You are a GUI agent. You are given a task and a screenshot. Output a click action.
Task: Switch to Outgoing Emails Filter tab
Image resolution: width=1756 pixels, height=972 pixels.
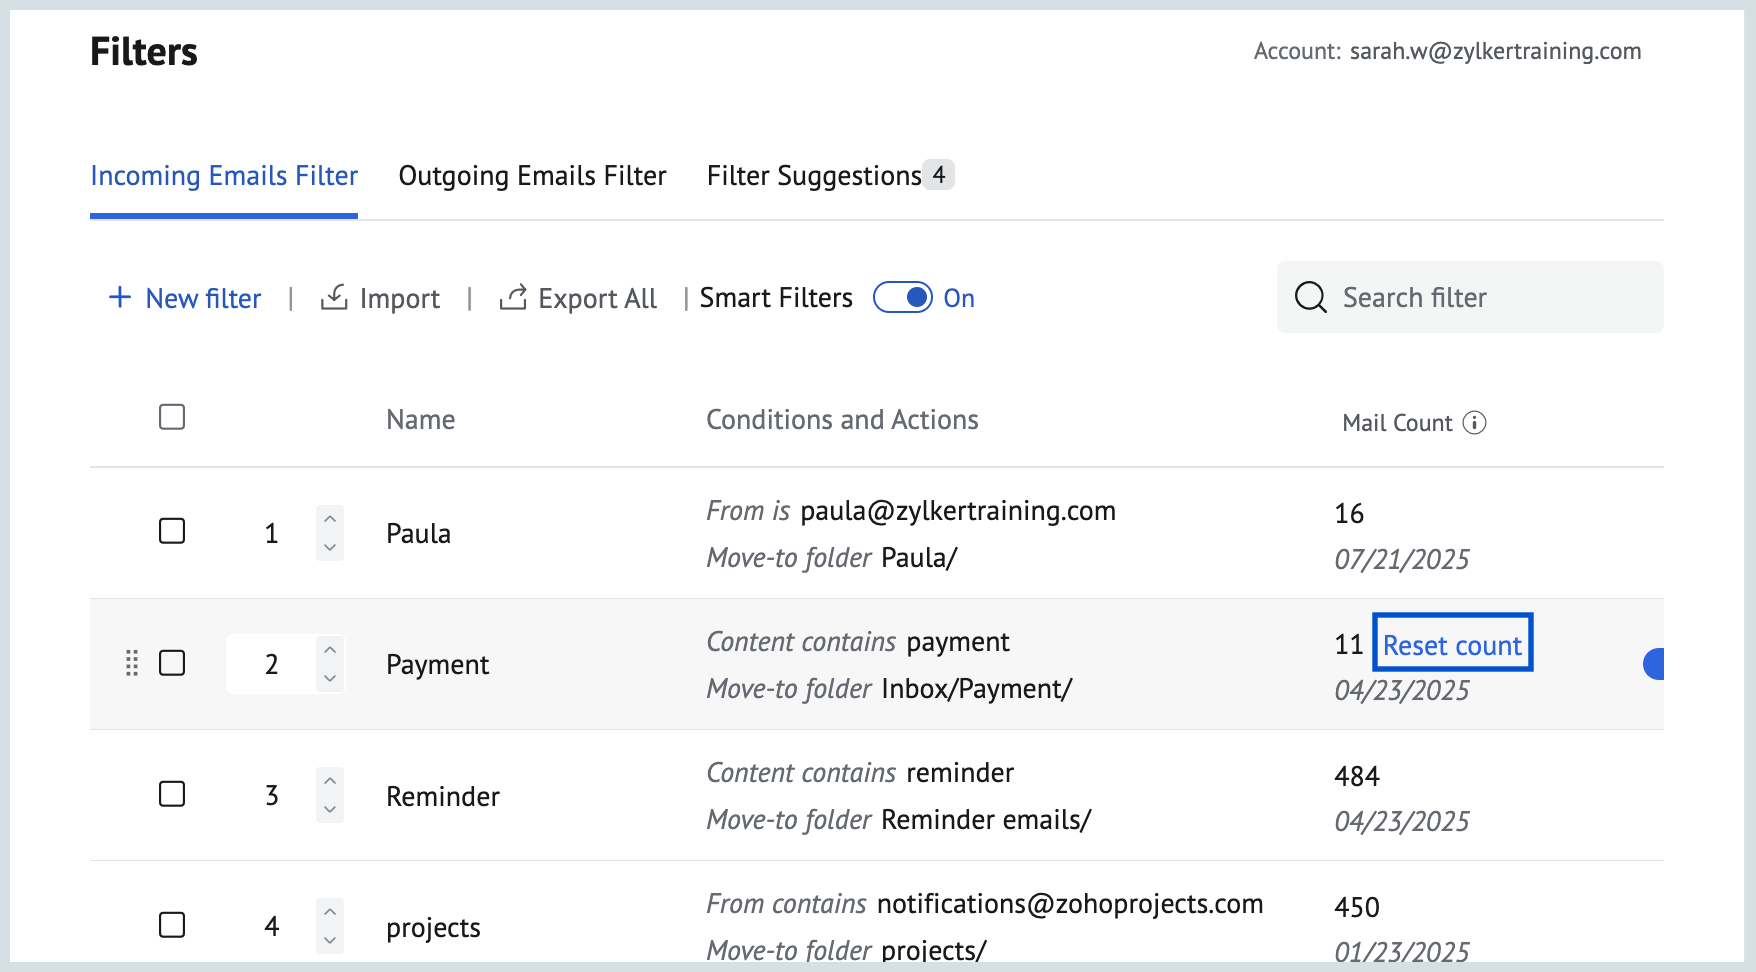[x=532, y=176]
